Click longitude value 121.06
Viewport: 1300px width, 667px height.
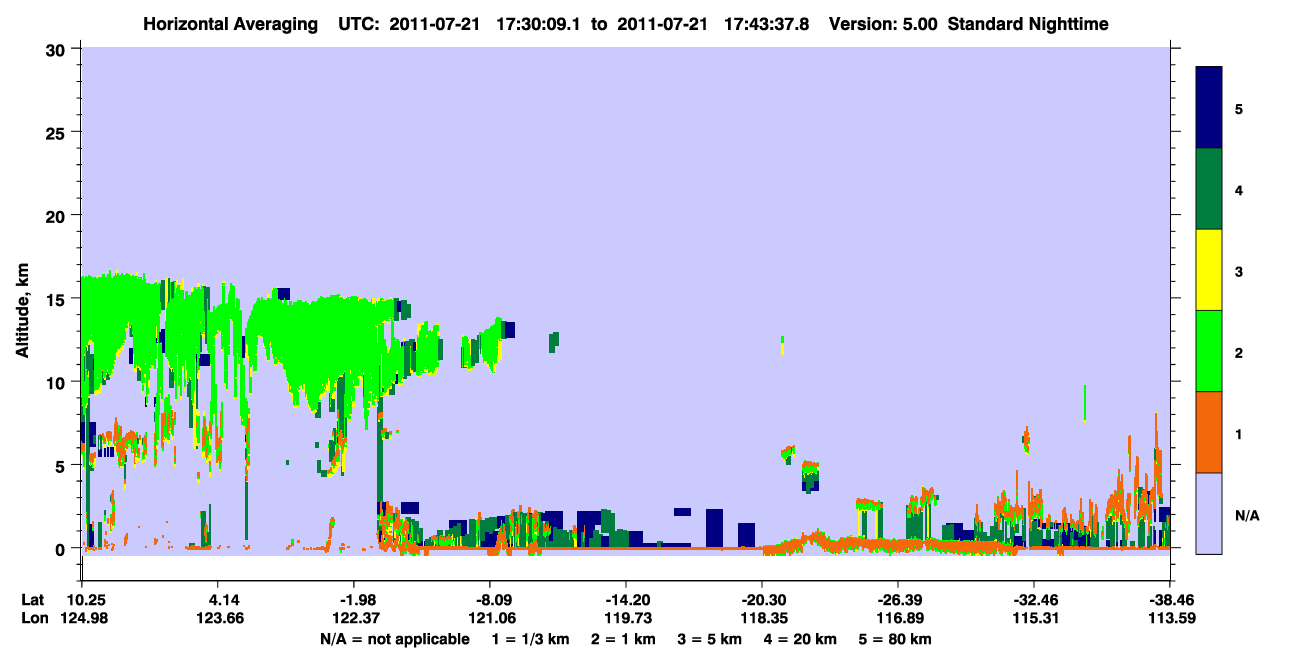(x=490, y=619)
